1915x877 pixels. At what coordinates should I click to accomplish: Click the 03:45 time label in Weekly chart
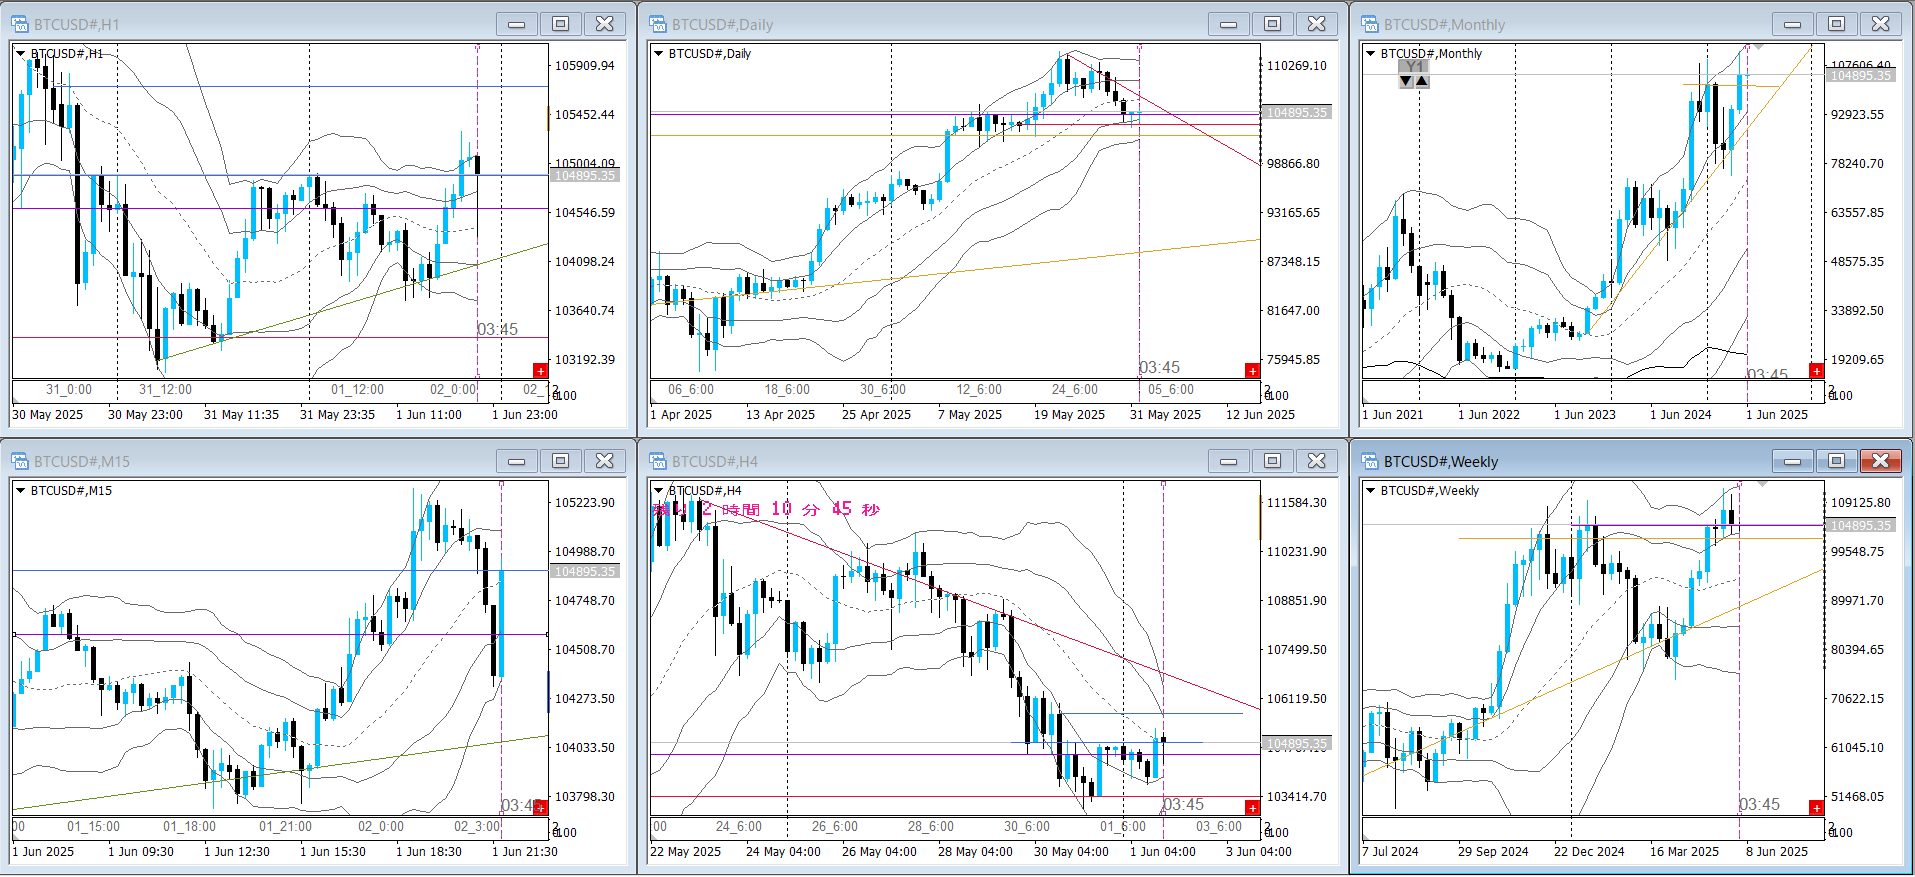pyautogui.click(x=1760, y=805)
